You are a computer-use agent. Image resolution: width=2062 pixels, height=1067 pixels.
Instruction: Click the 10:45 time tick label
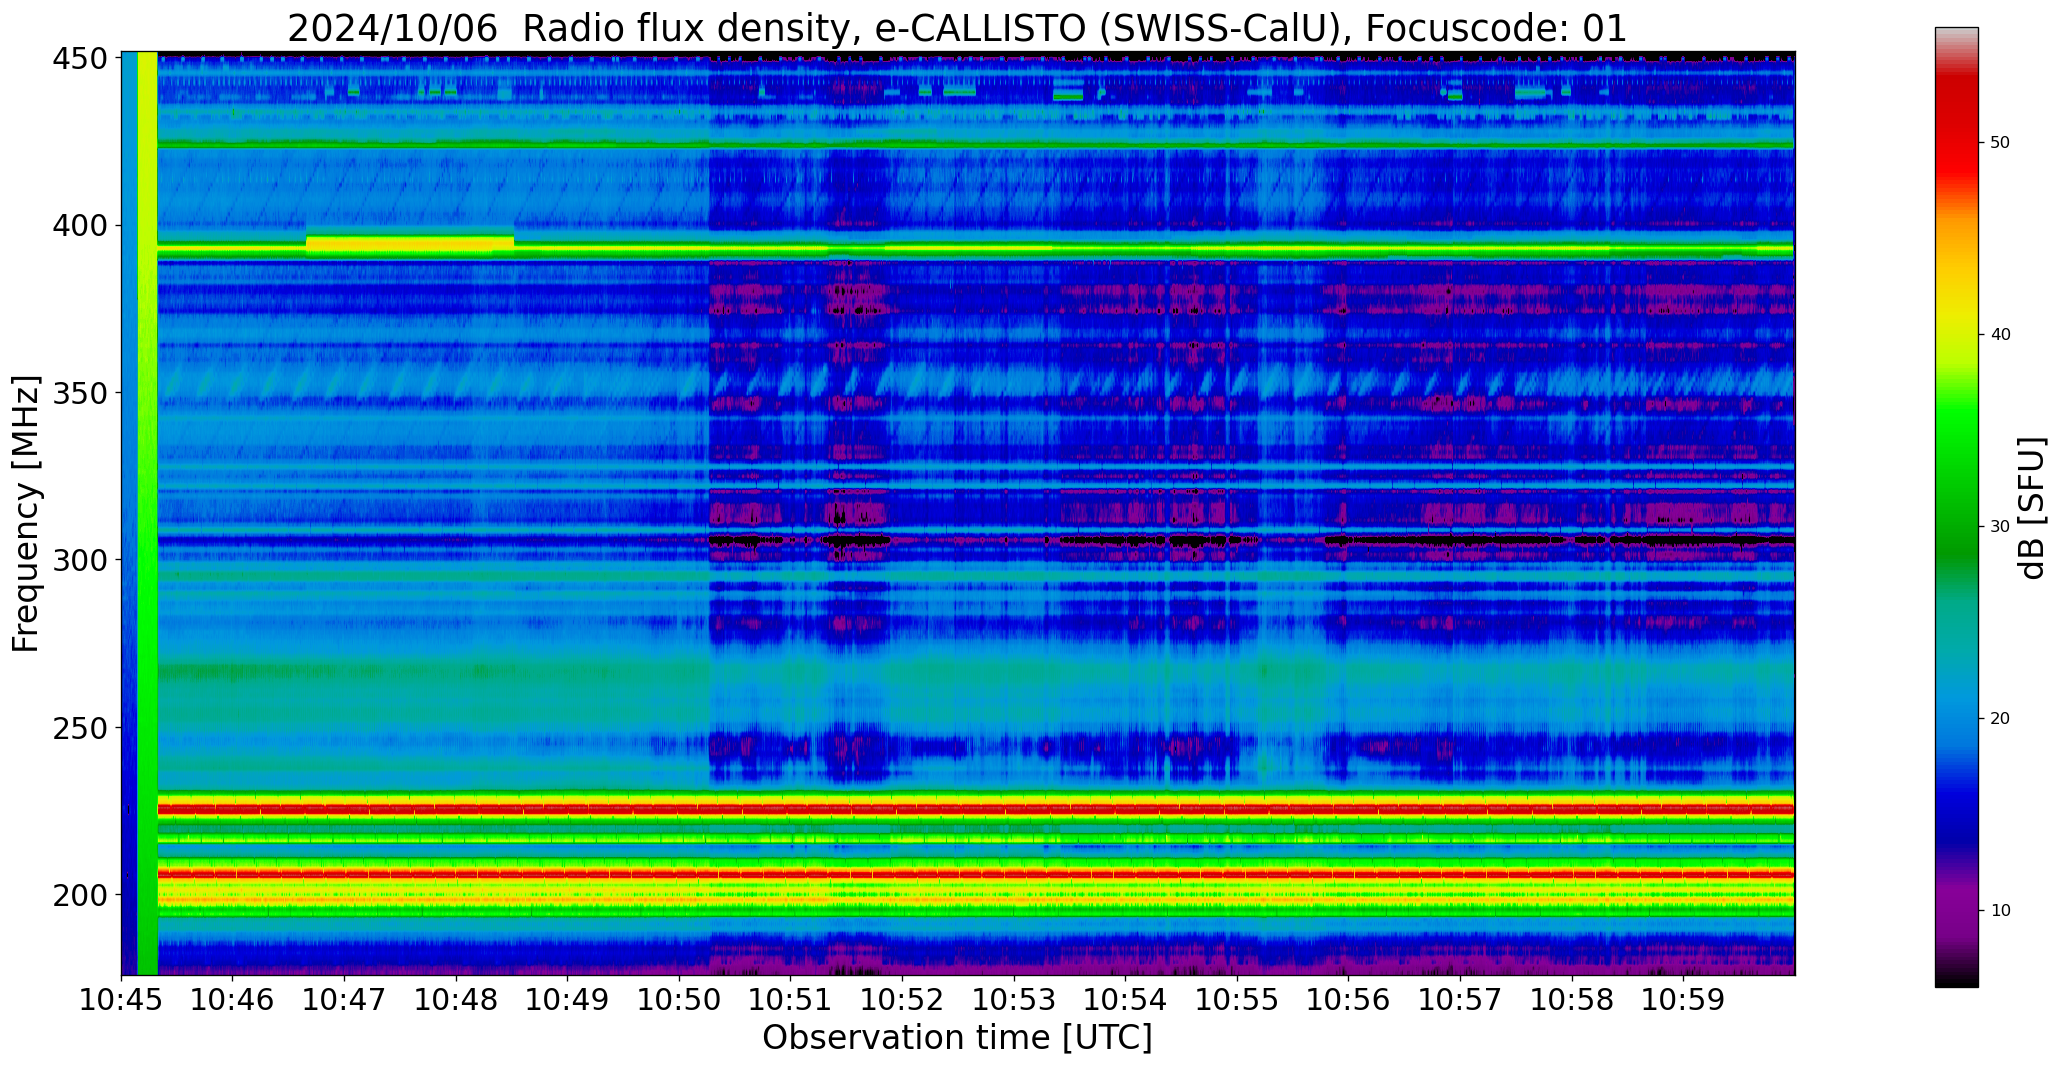tap(122, 1000)
